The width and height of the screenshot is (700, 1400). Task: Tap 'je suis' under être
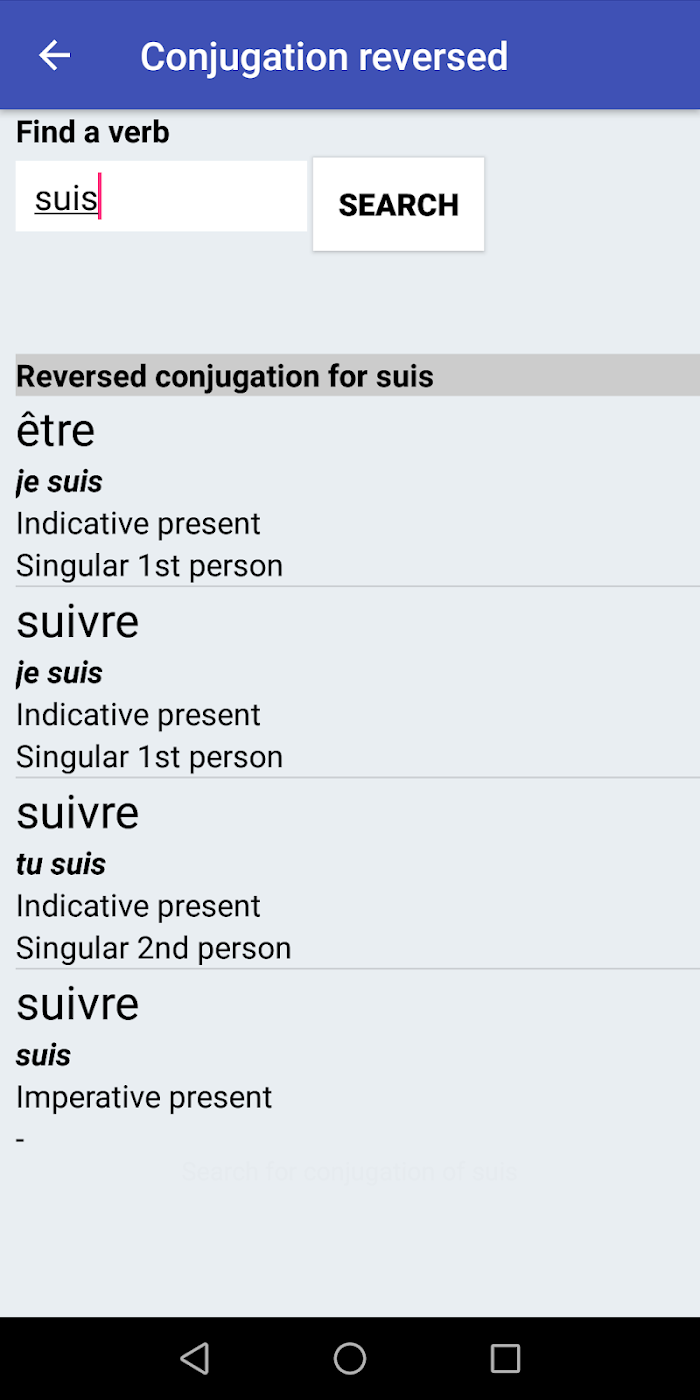click(59, 482)
